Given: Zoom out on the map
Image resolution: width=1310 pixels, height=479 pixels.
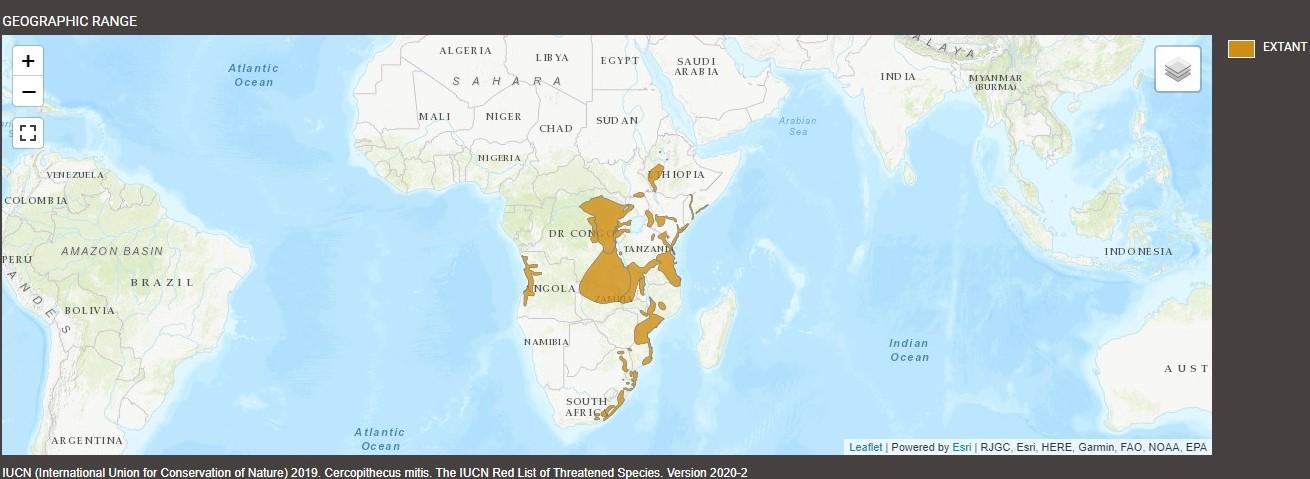Looking at the screenshot, I should pyautogui.click(x=28, y=92).
